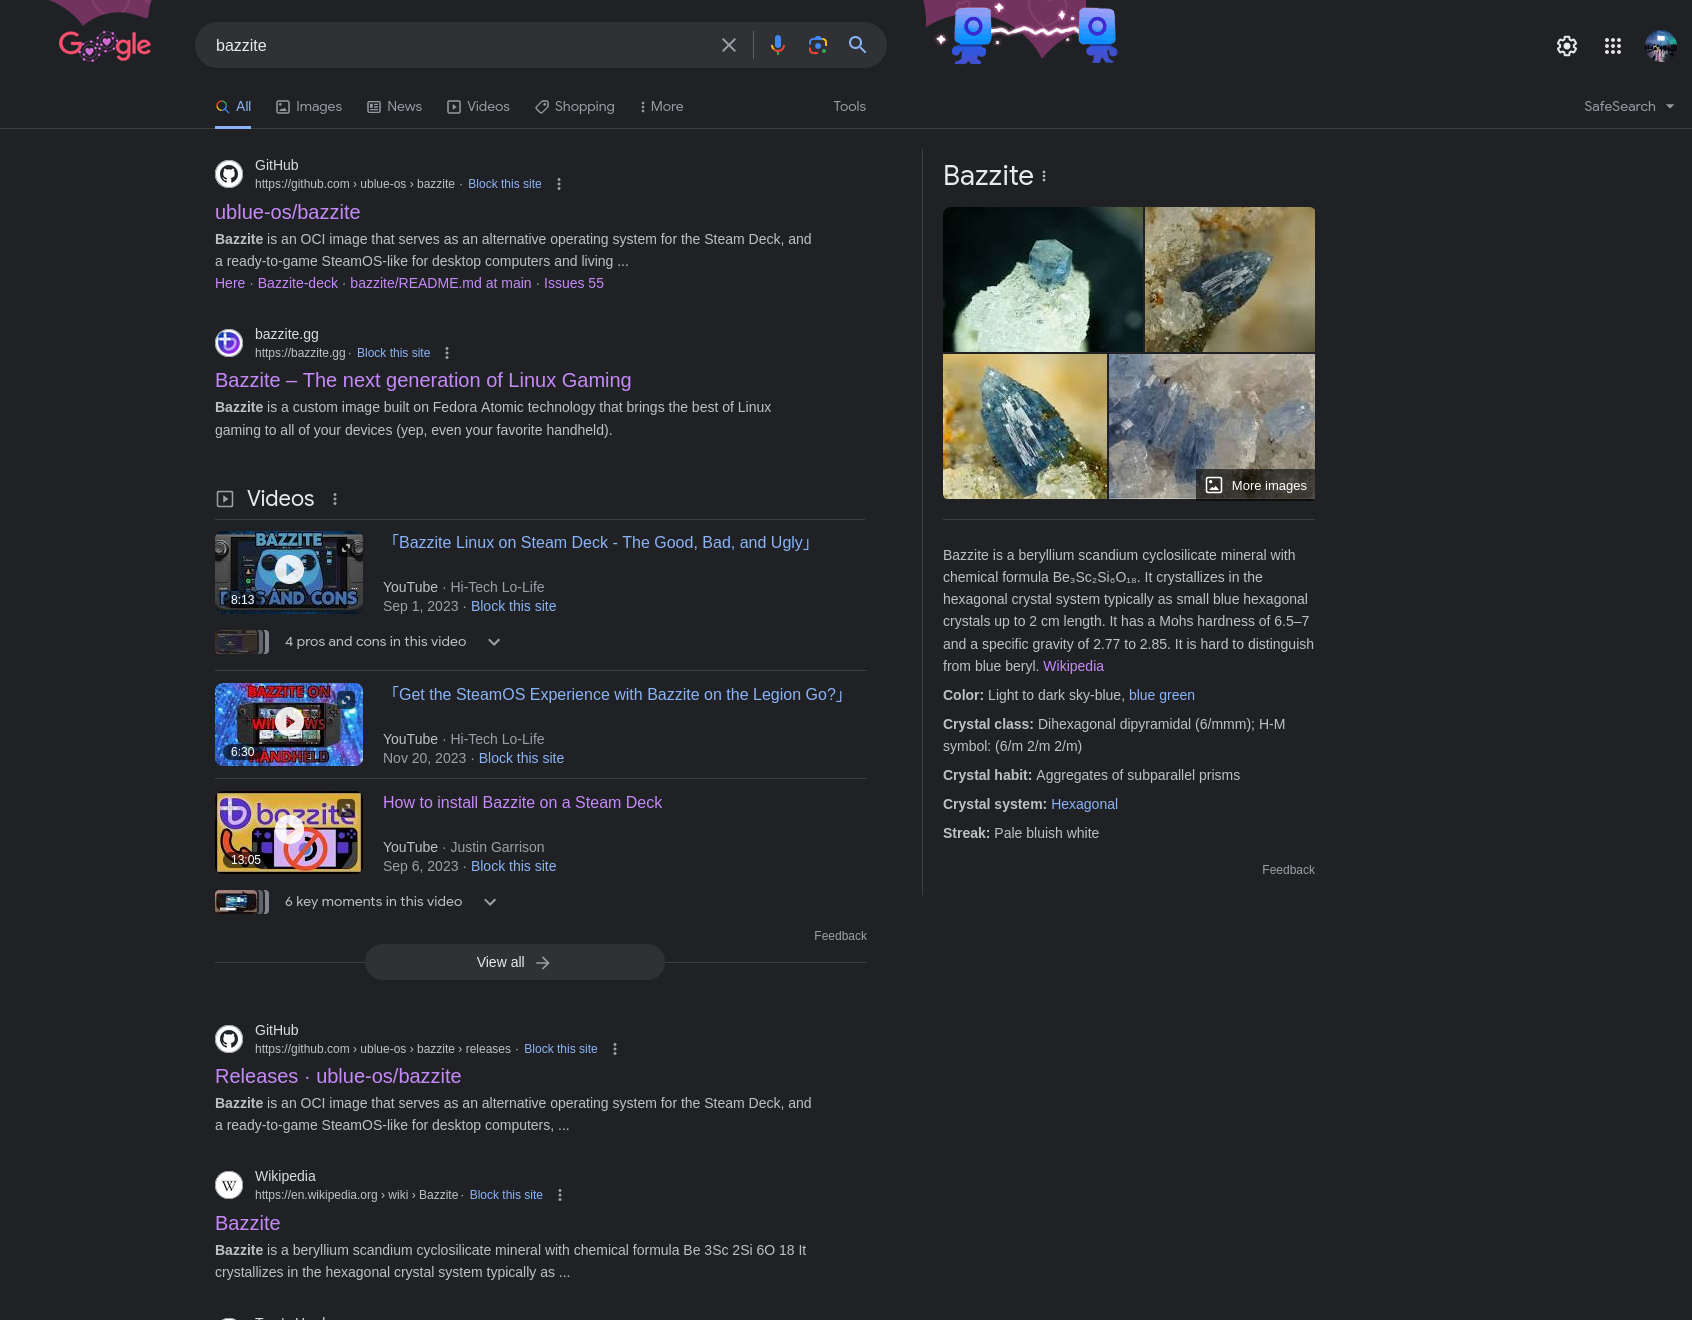1692x1320 pixels.
Task: Switch to the Images tab
Action: point(309,106)
